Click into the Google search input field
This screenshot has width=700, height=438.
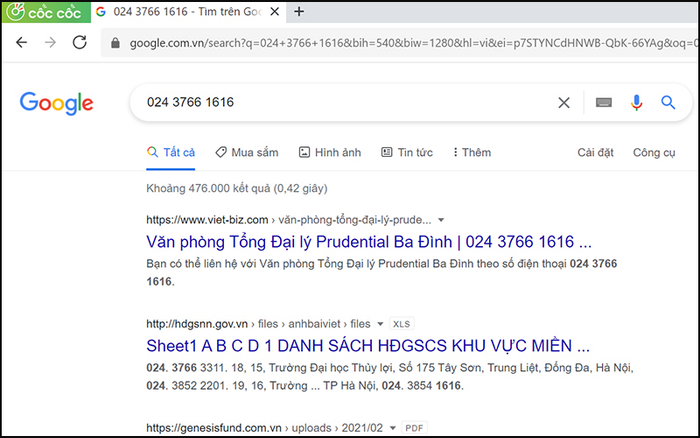[340, 102]
